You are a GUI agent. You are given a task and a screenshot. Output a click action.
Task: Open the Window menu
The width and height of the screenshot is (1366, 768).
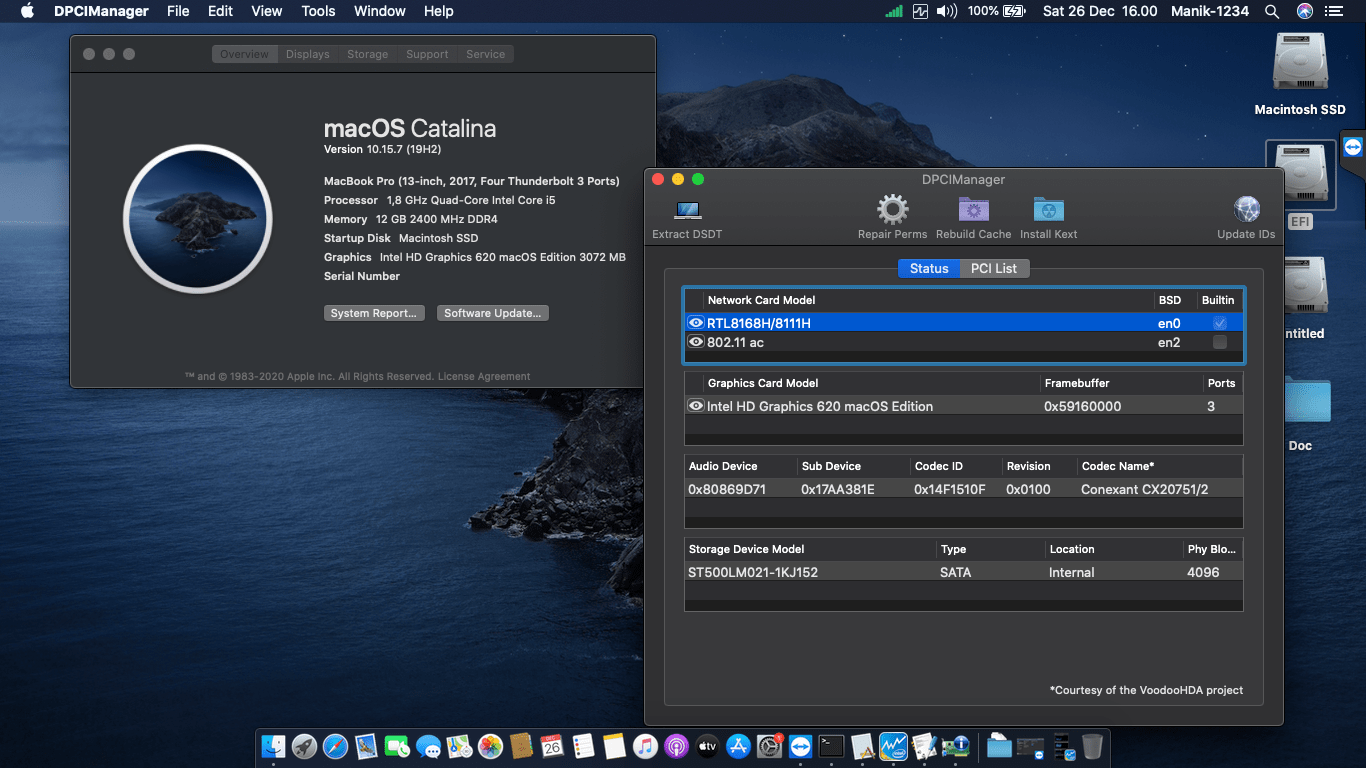(x=380, y=11)
